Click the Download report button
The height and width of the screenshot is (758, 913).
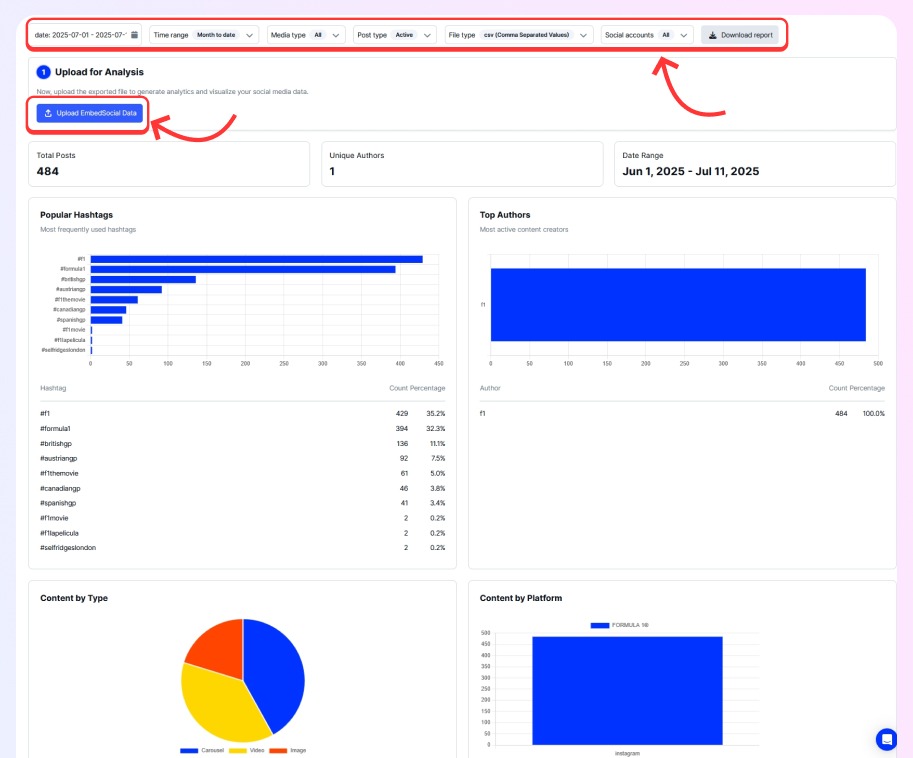pos(739,35)
